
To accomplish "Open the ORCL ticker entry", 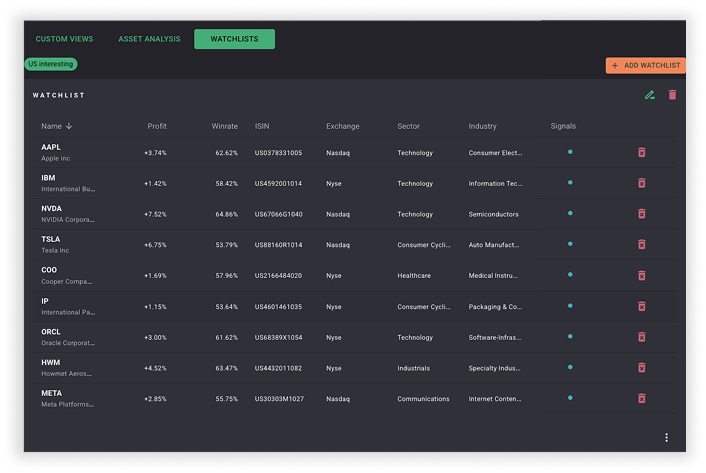I will point(50,332).
